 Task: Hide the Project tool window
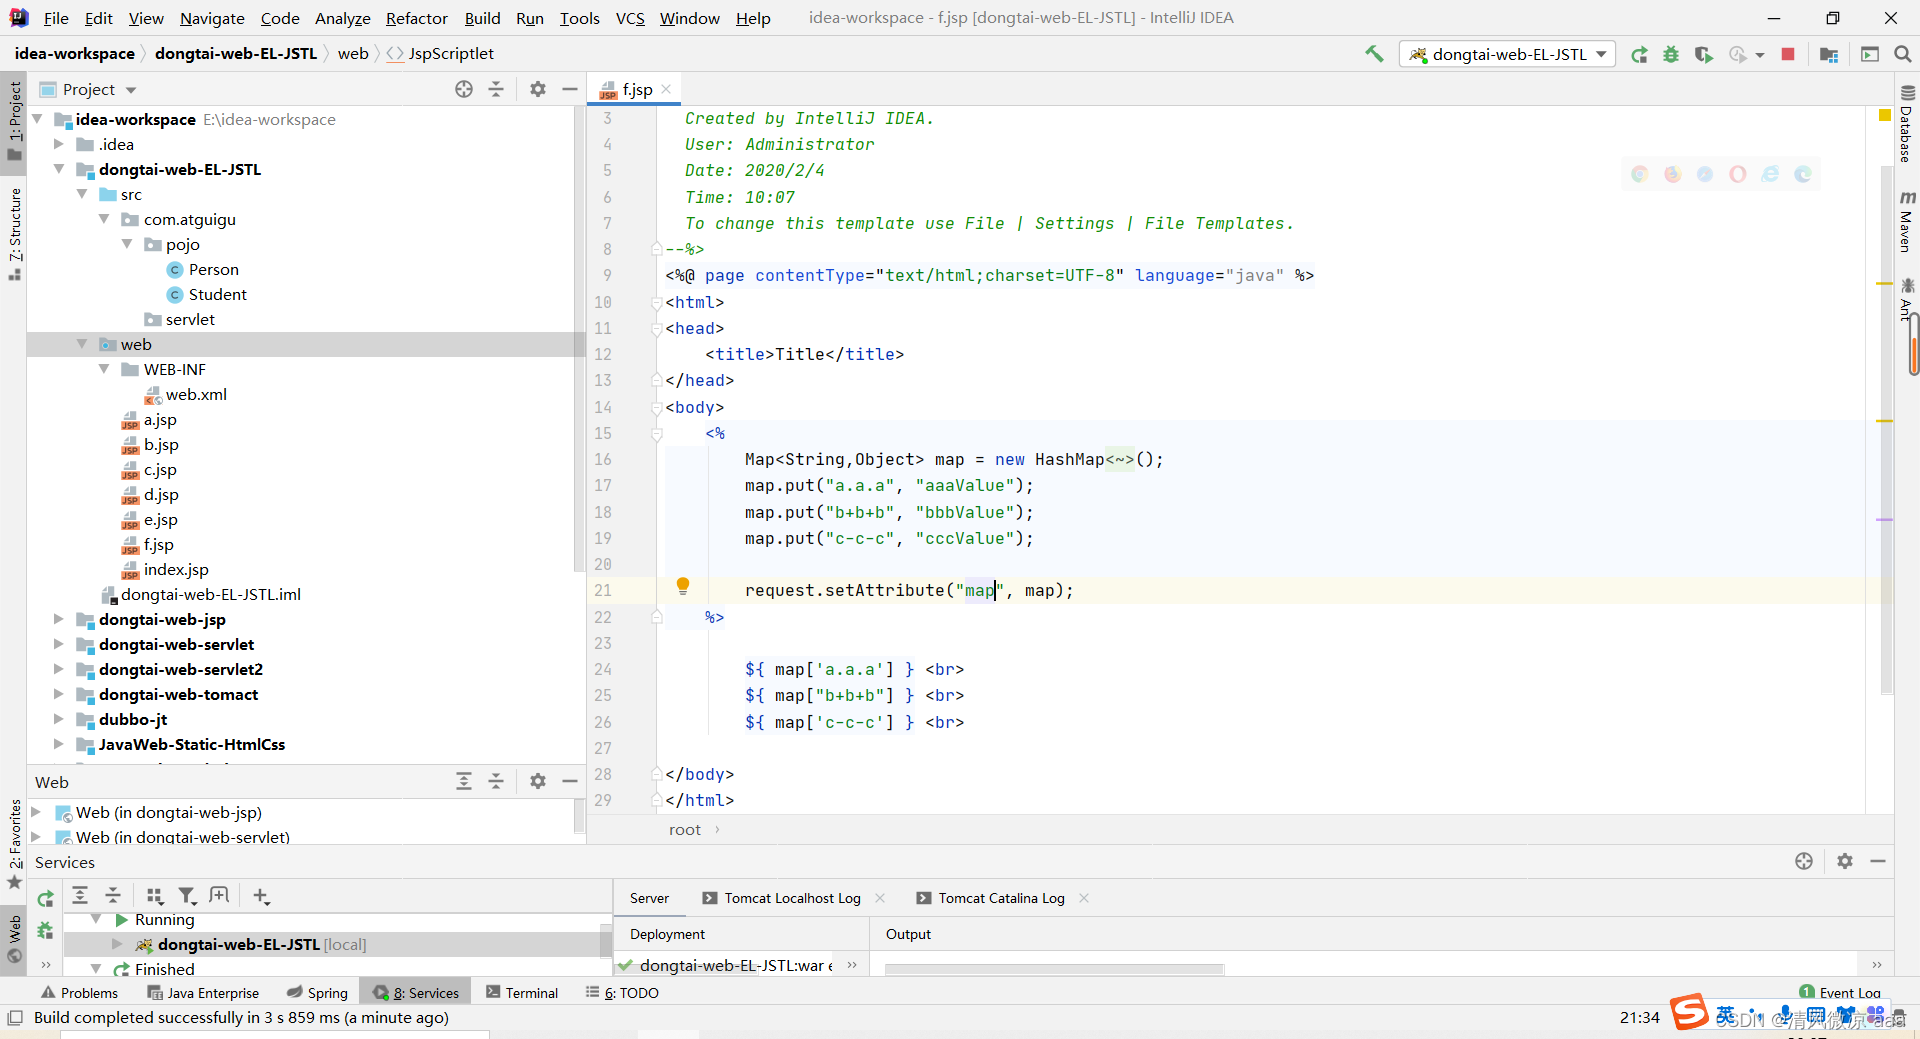tap(570, 89)
